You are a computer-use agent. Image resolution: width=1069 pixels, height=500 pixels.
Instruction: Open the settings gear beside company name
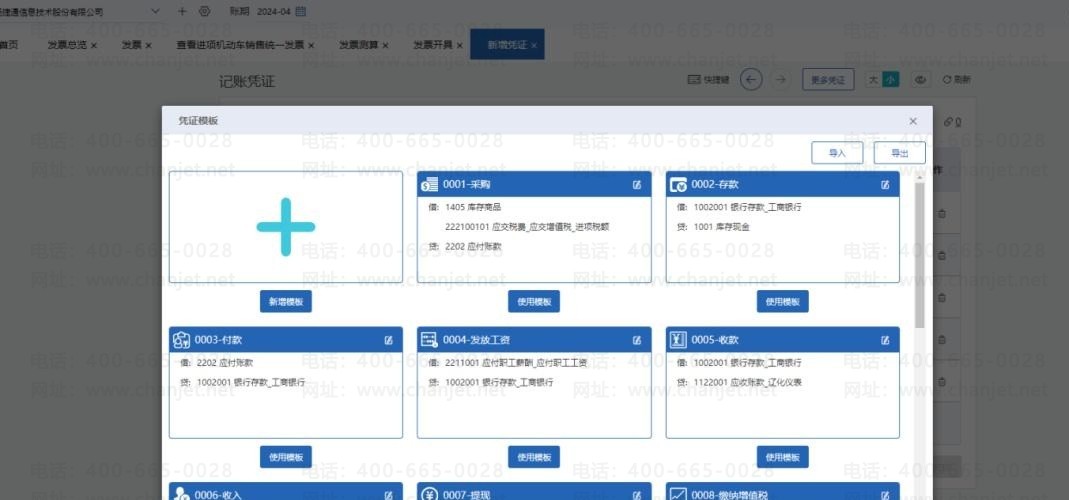(x=204, y=11)
